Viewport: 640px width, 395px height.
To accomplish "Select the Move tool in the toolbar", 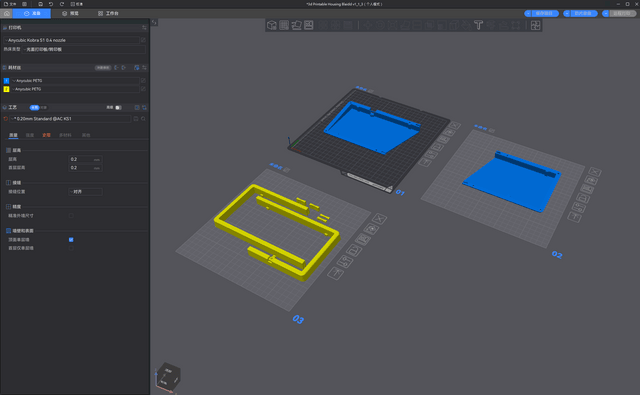I will click(368, 25).
